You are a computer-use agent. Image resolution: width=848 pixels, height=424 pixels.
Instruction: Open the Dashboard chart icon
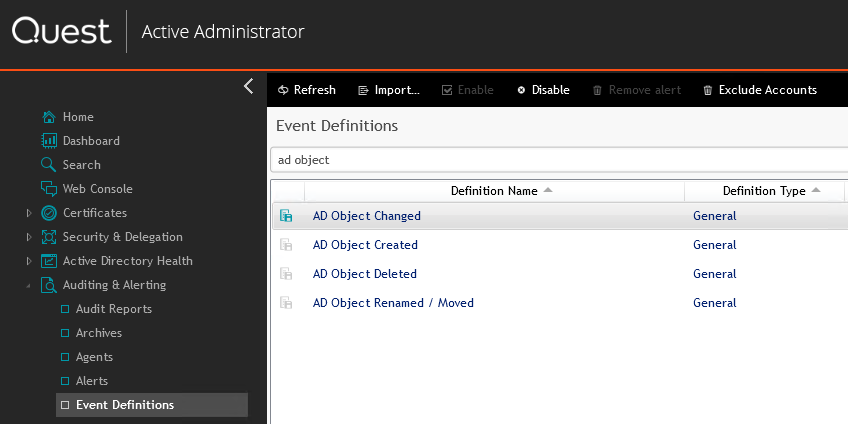tap(49, 141)
